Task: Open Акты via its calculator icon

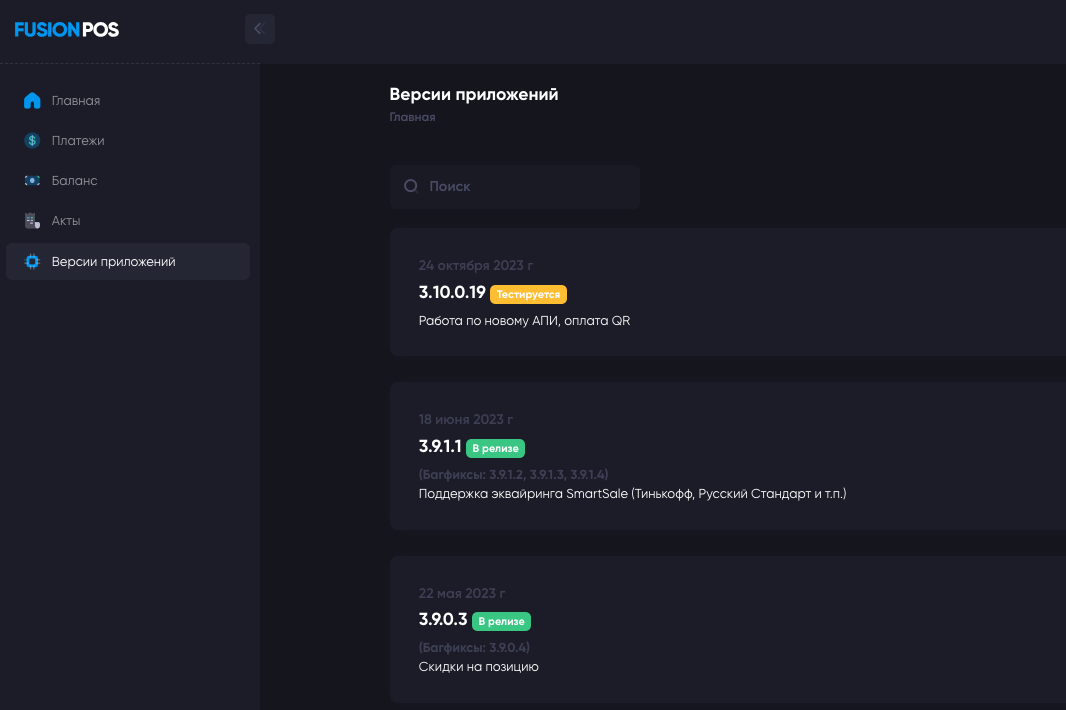Action: click(32, 220)
